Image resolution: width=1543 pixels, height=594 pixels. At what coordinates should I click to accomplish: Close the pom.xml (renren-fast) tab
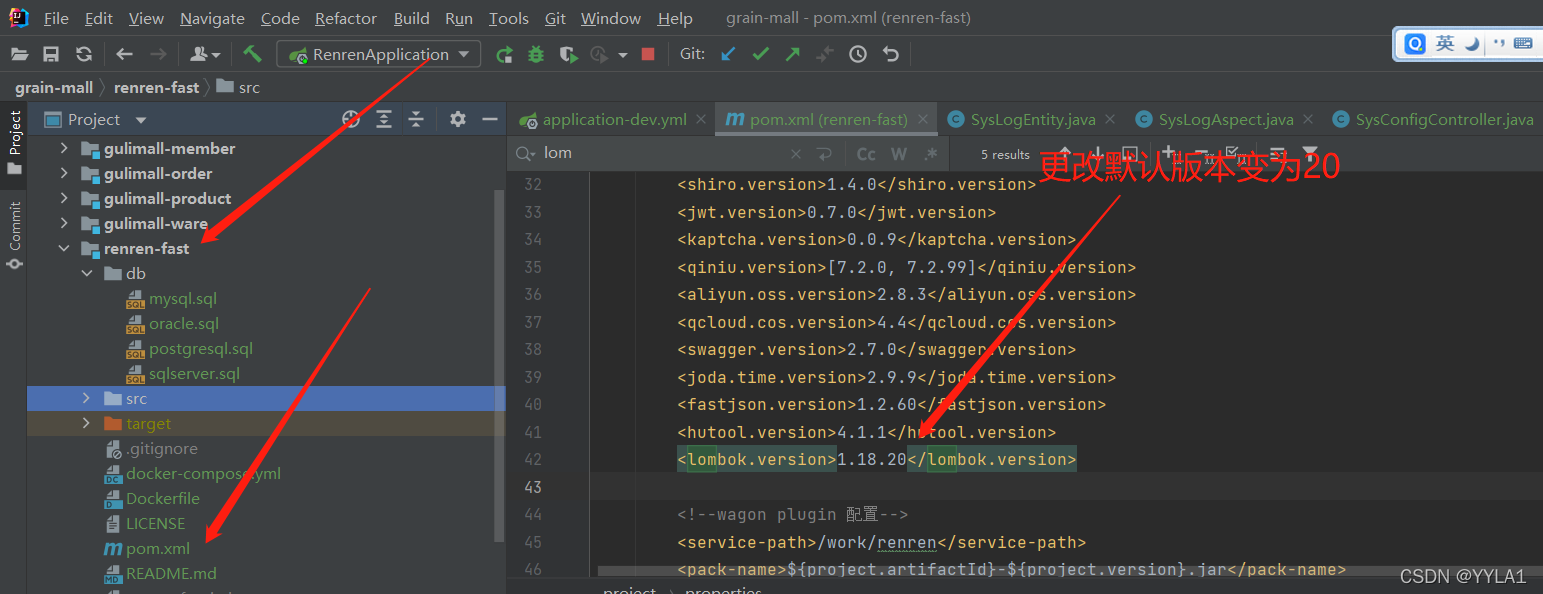pos(923,120)
